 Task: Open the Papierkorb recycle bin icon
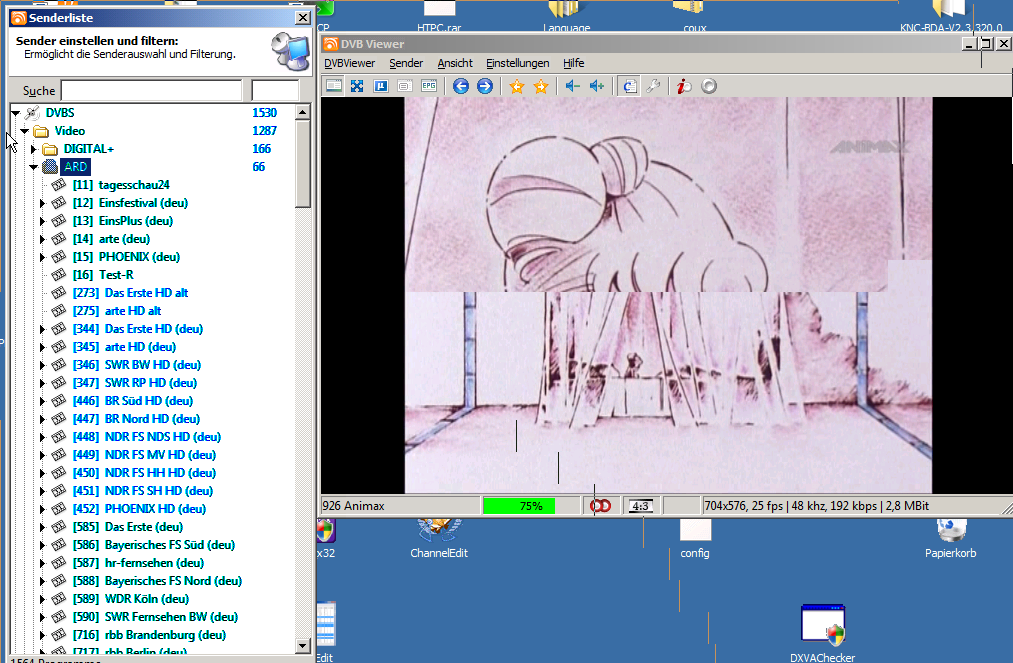[x=950, y=539]
